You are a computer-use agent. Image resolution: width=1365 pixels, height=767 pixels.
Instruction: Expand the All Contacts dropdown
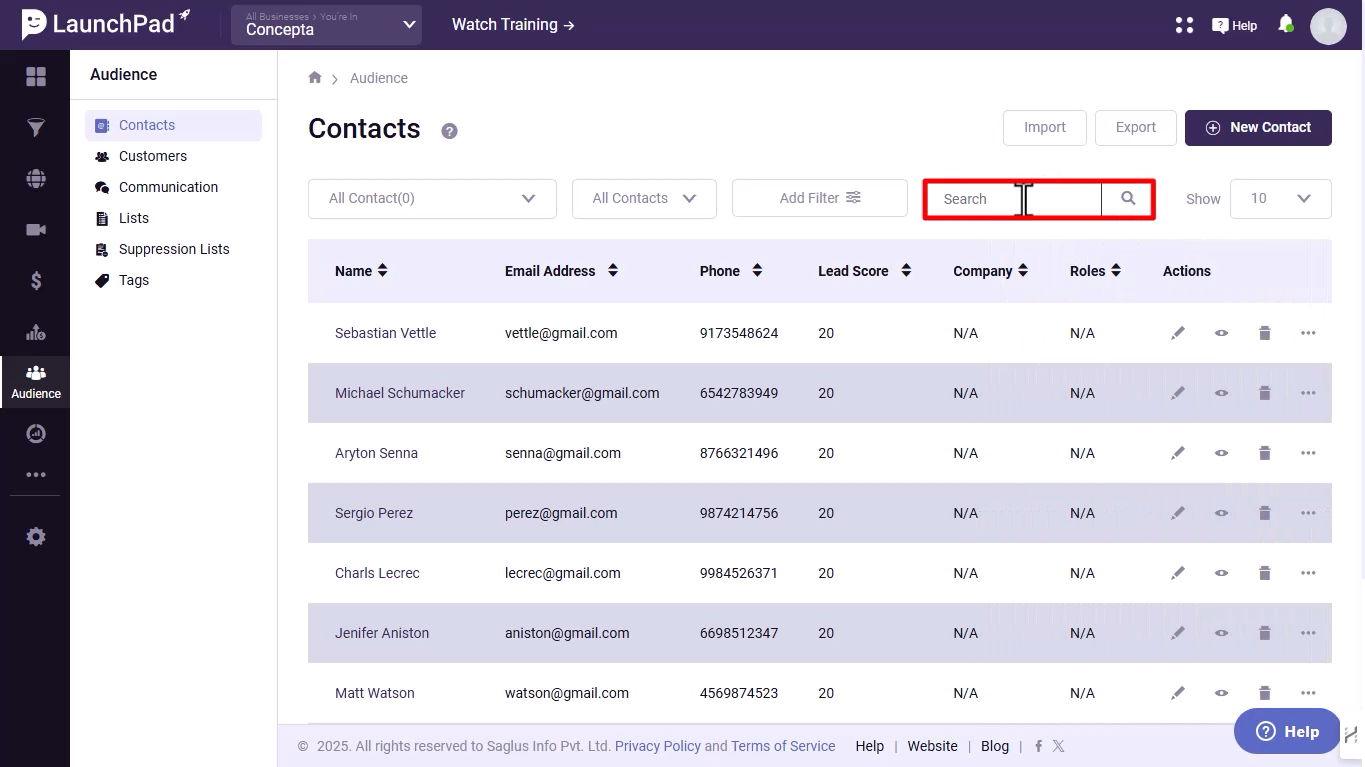644,198
